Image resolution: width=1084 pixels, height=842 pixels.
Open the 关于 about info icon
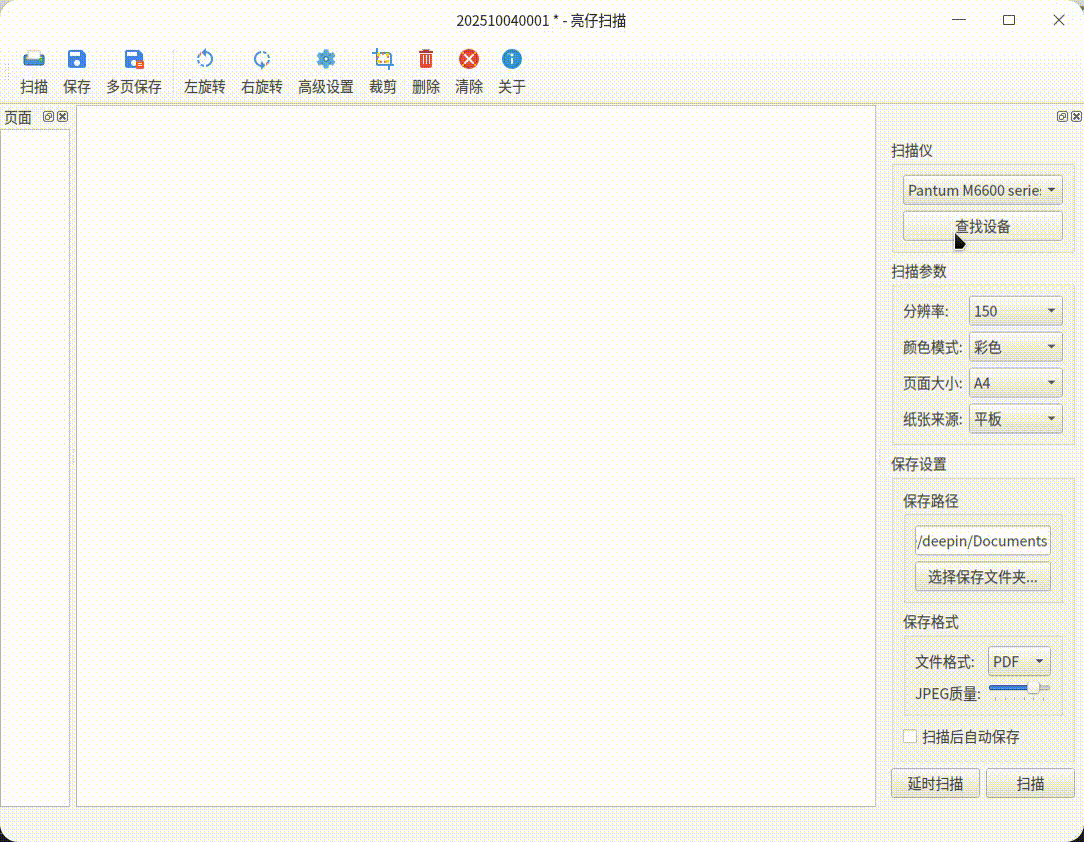512,60
